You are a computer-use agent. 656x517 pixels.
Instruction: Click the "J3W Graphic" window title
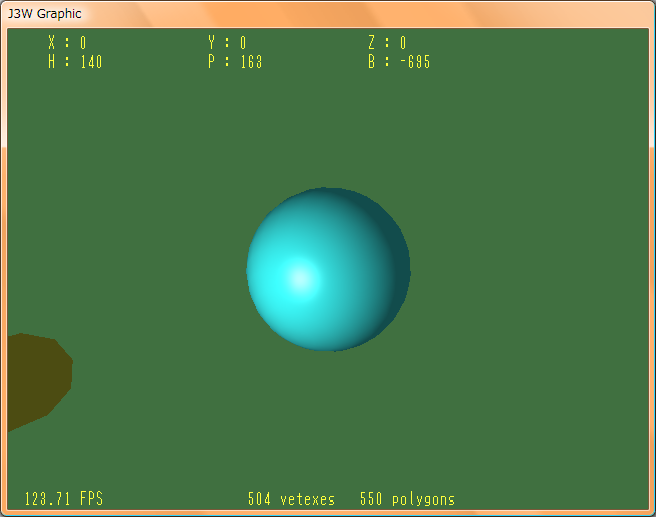coord(44,14)
